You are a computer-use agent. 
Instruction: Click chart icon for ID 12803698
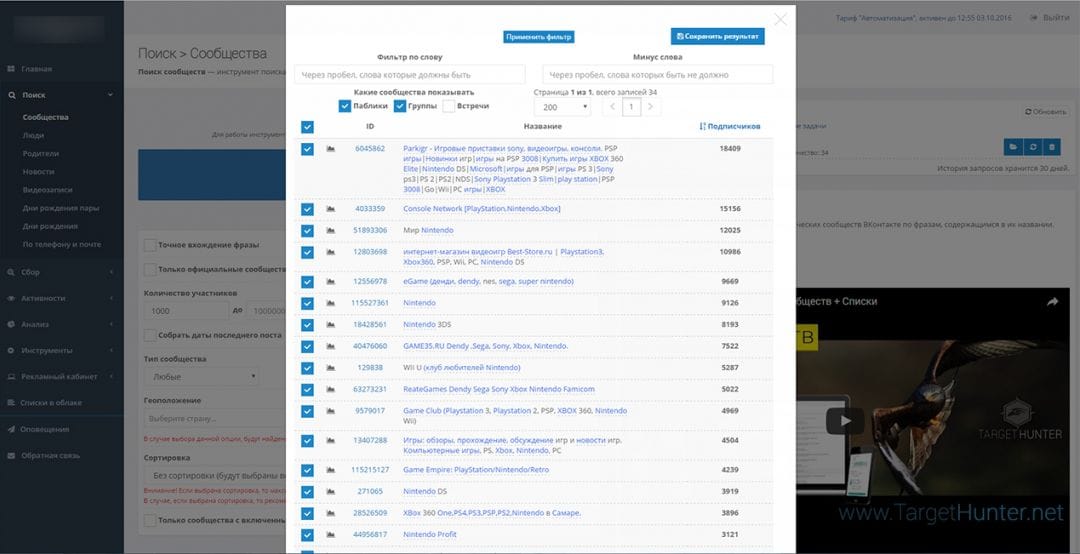[331, 252]
